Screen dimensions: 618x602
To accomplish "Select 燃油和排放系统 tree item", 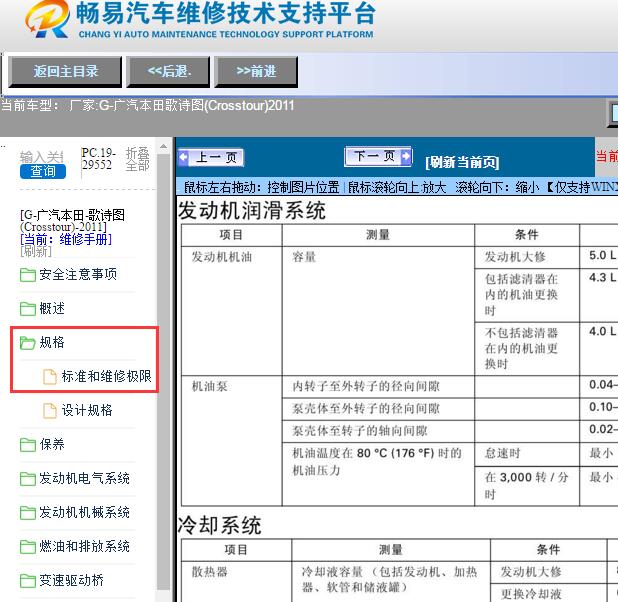I will point(84,546).
